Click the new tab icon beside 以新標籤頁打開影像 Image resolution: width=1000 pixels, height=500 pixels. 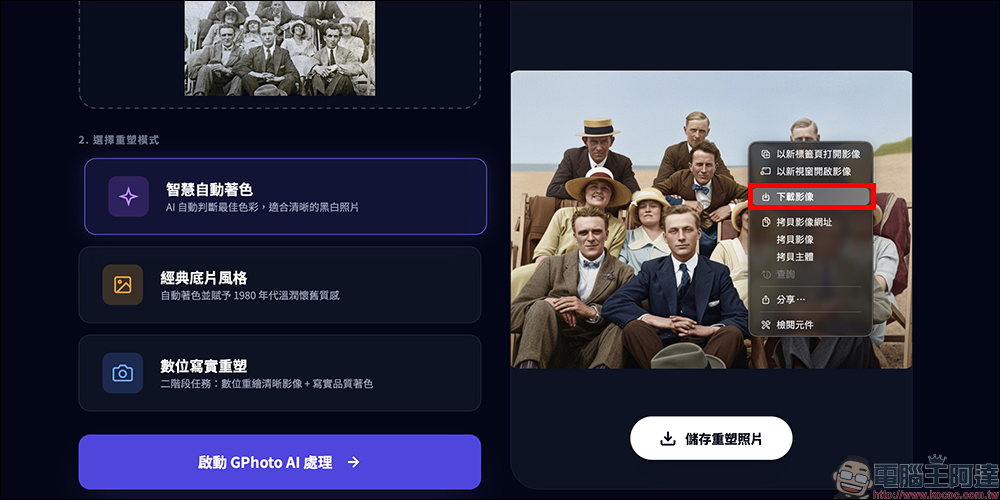click(766, 154)
